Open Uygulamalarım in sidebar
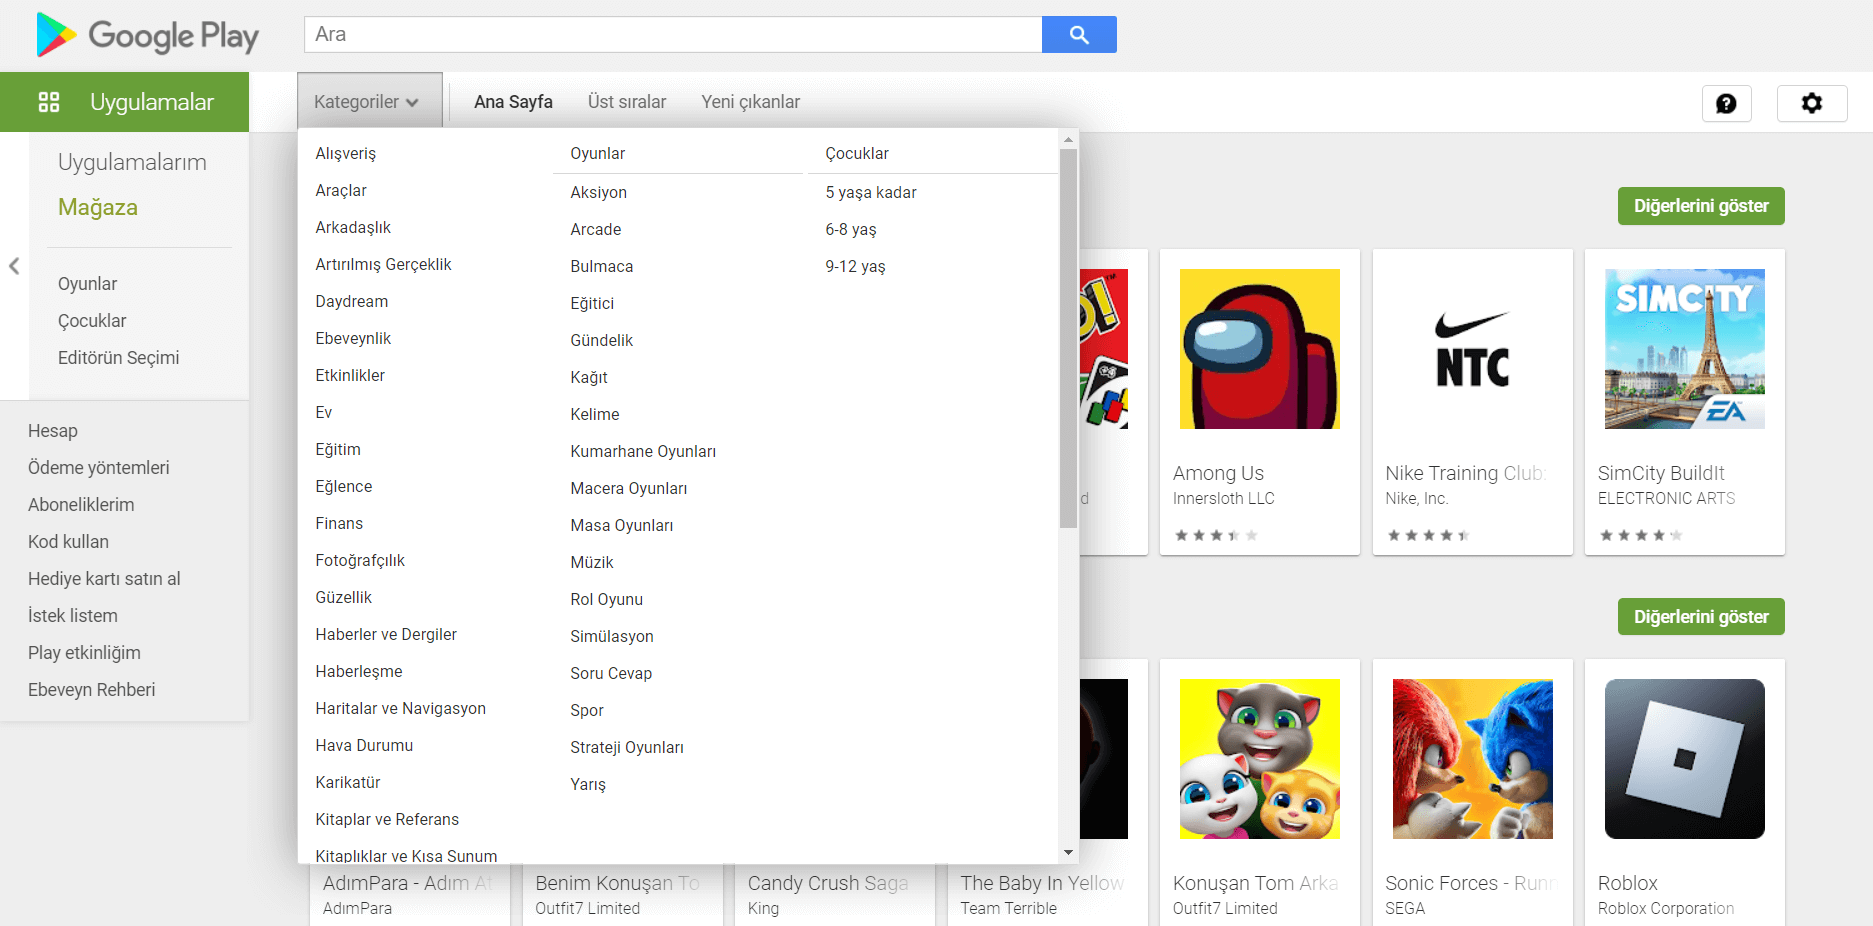 pos(132,162)
